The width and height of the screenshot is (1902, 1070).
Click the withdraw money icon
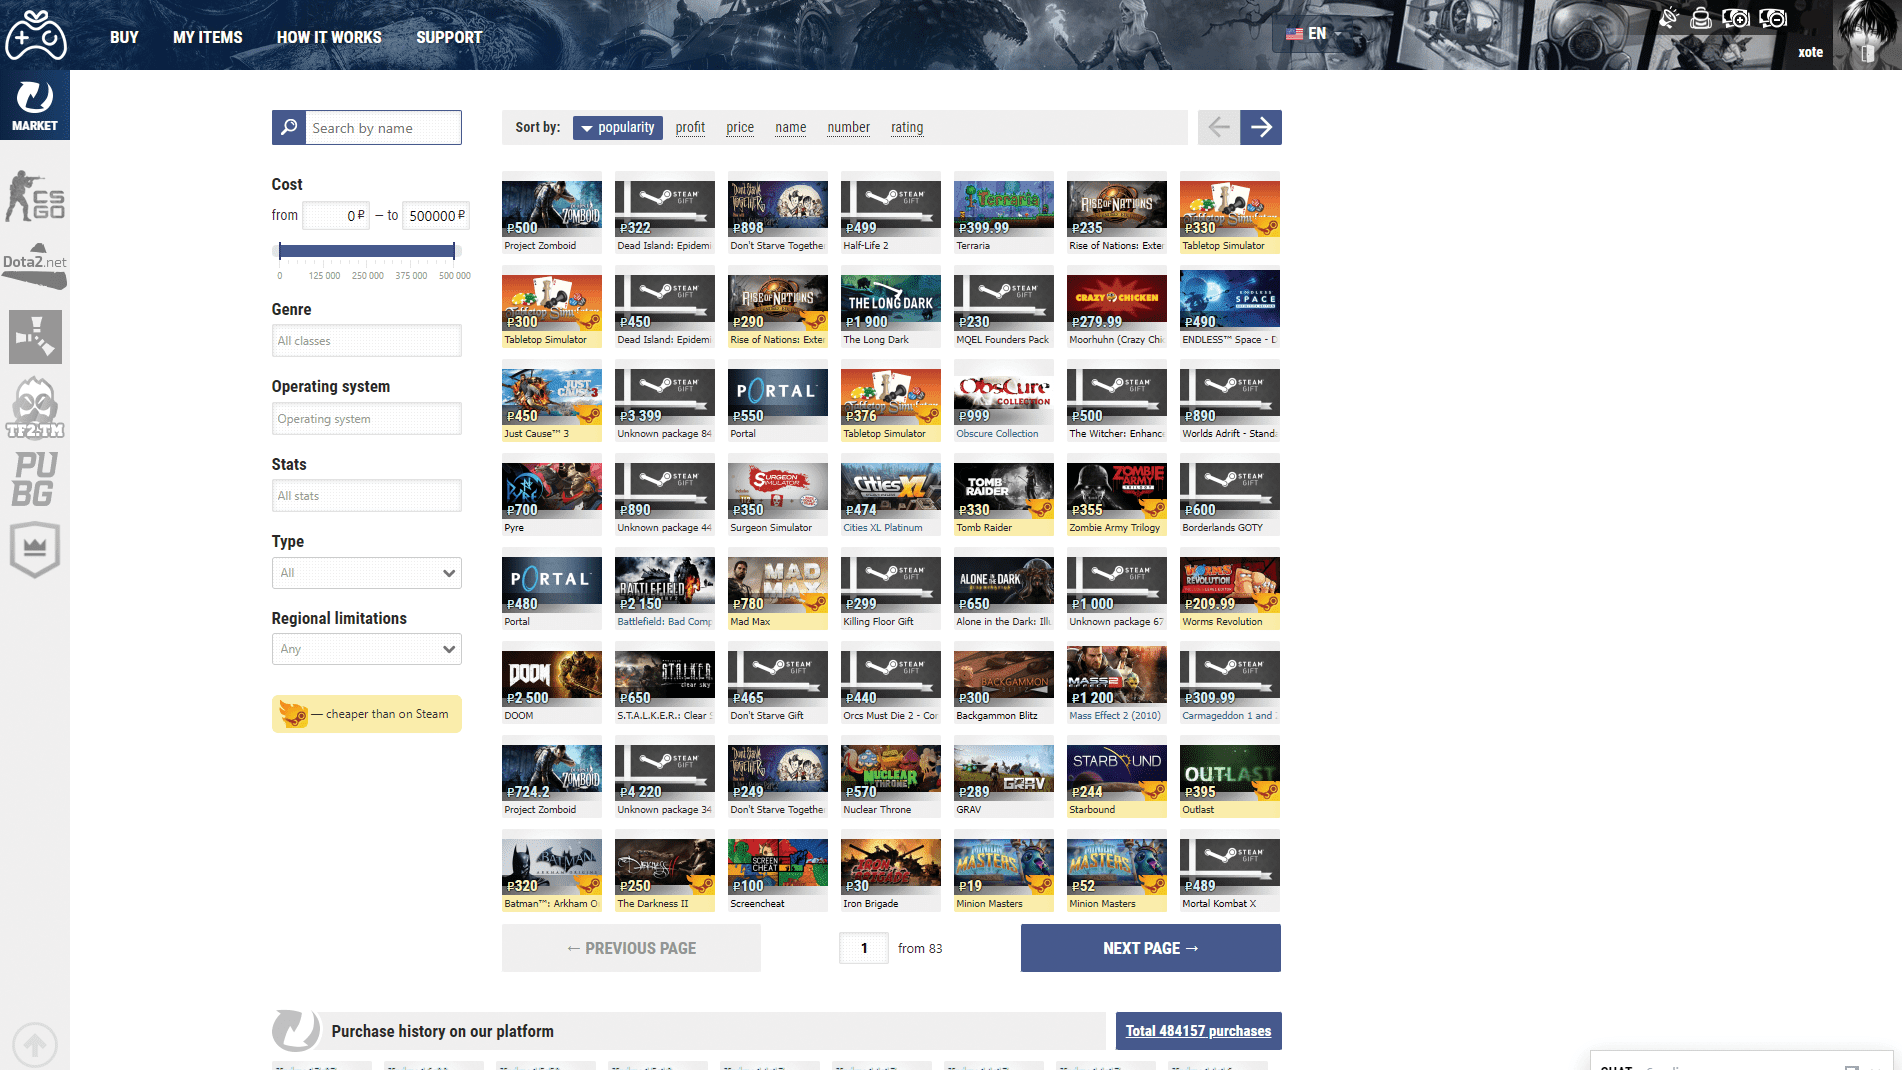(x=1773, y=17)
